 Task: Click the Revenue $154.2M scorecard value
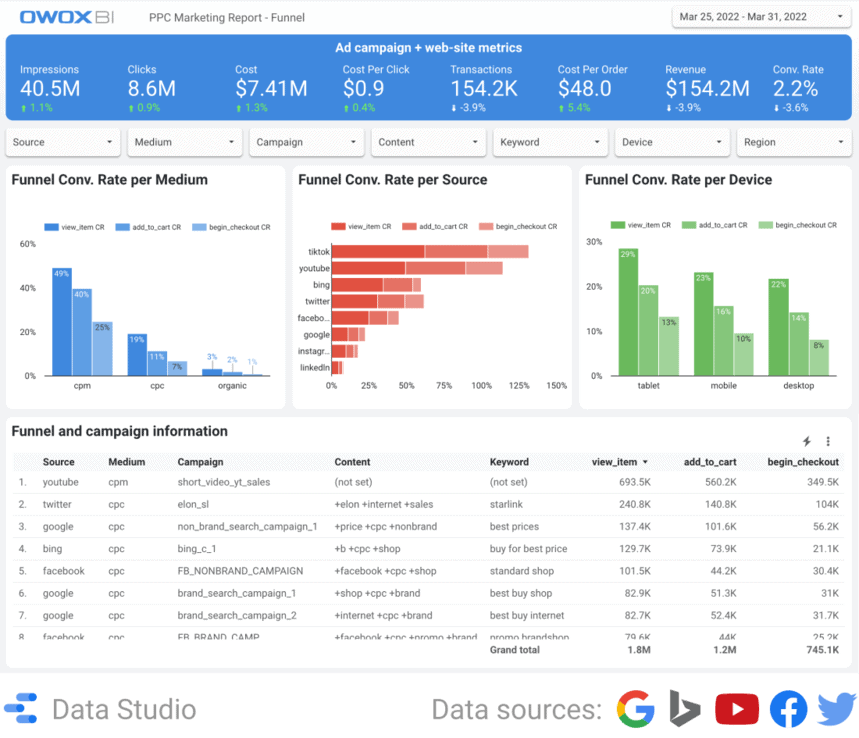click(x=707, y=89)
